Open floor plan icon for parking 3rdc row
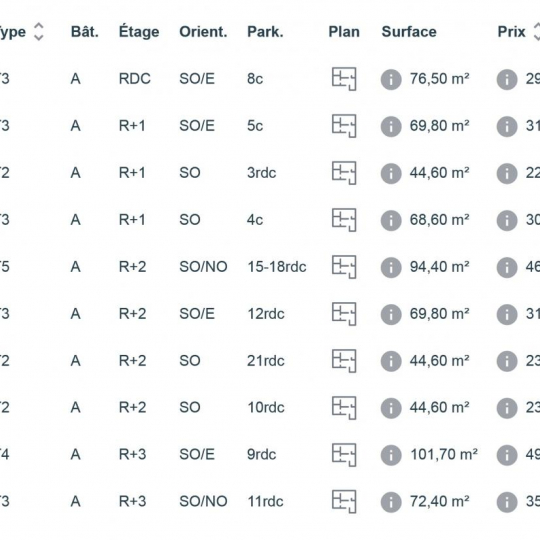The width and height of the screenshot is (540, 540). (x=344, y=173)
